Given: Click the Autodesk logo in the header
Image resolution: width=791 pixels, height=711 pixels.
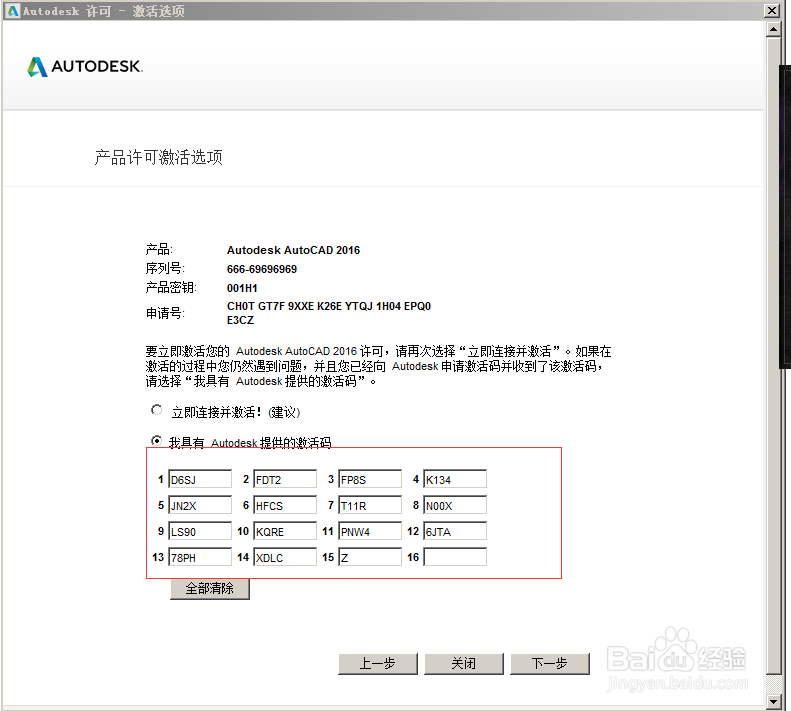Looking at the screenshot, I should (x=85, y=67).
